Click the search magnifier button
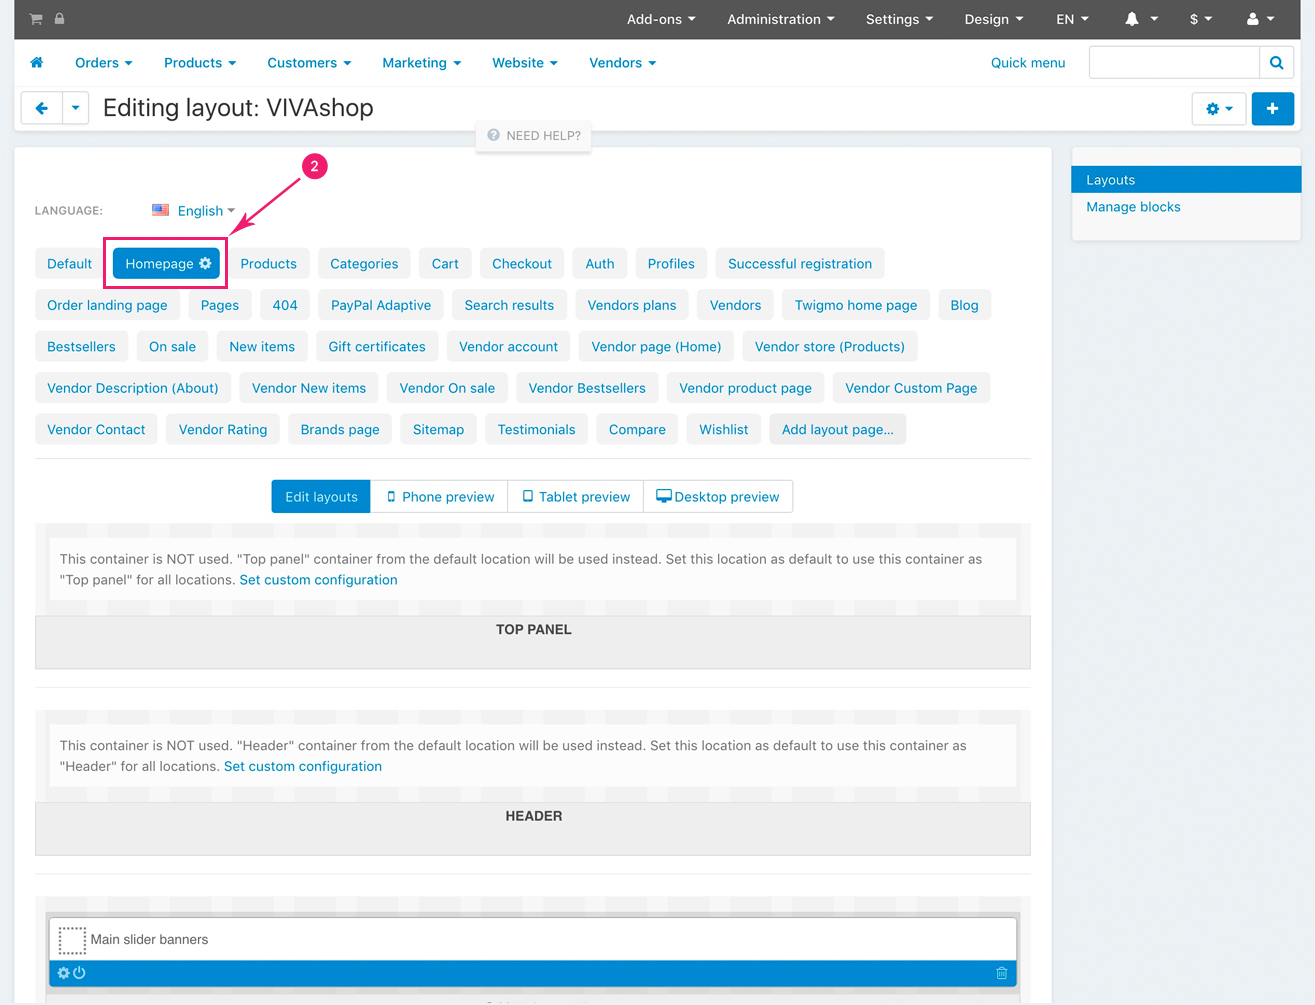Viewport: 1315px width, 1005px height. [1276, 63]
